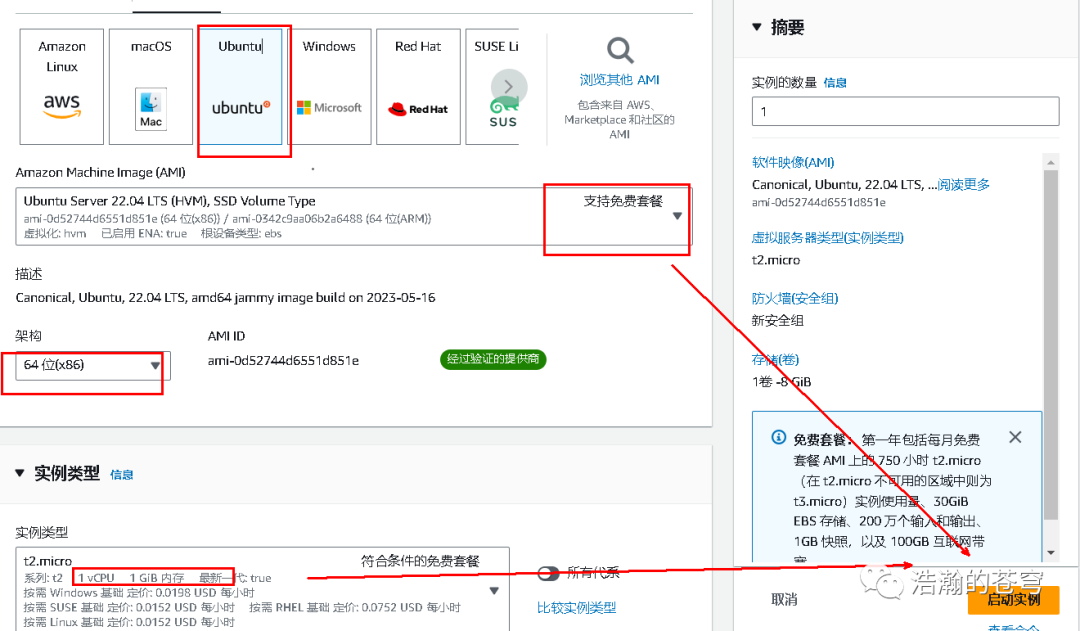Open 信息 link beside 实例类型
Image resolution: width=1080 pixels, height=631 pixels.
pyautogui.click(x=121, y=475)
